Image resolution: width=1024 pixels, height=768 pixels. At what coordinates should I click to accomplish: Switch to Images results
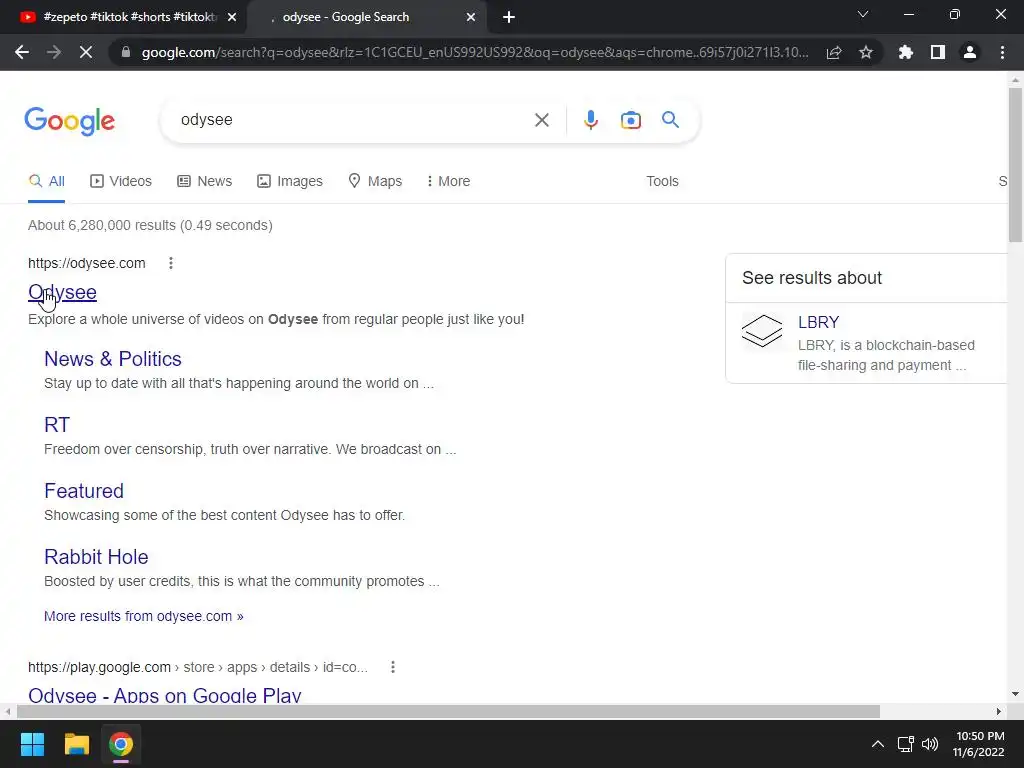290,181
